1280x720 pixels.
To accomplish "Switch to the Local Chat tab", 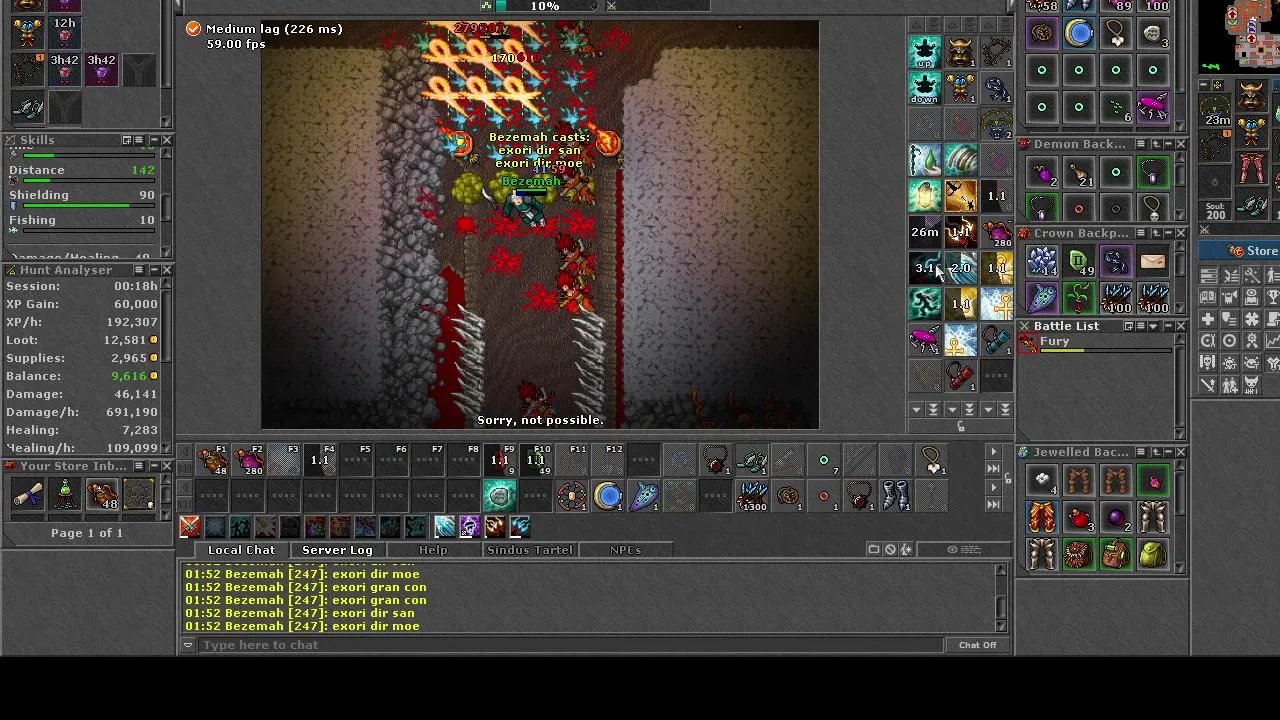I will pos(241,550).
